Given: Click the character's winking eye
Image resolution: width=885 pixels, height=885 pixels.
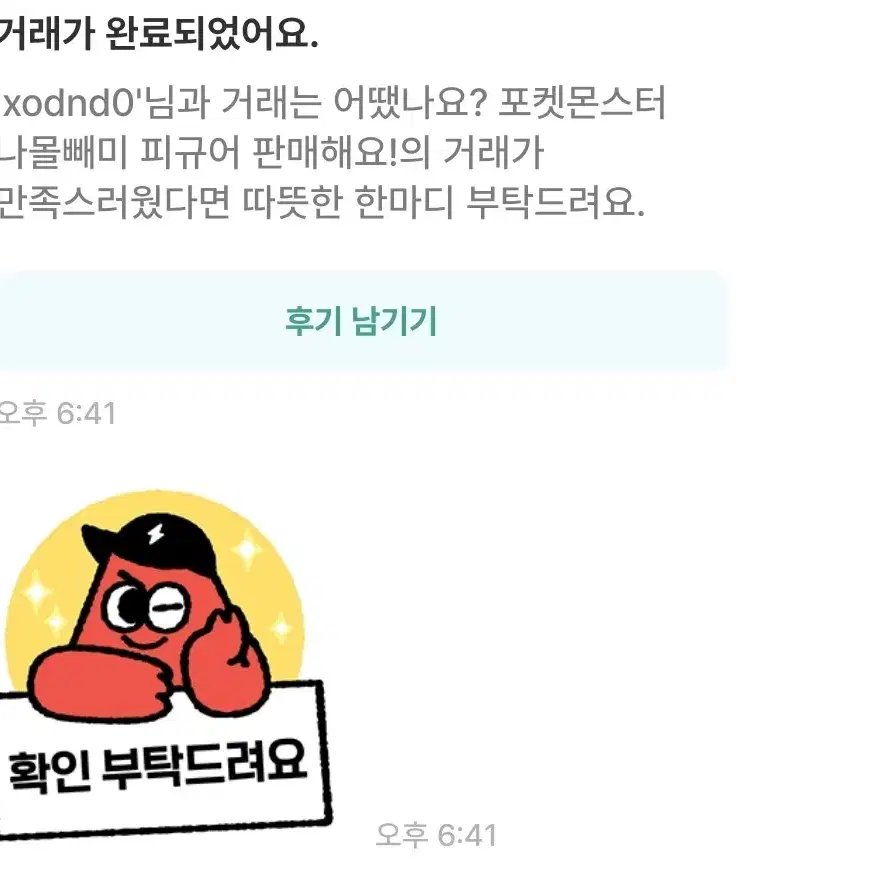Looking at the screenshot, I should [x=168, y=607].
